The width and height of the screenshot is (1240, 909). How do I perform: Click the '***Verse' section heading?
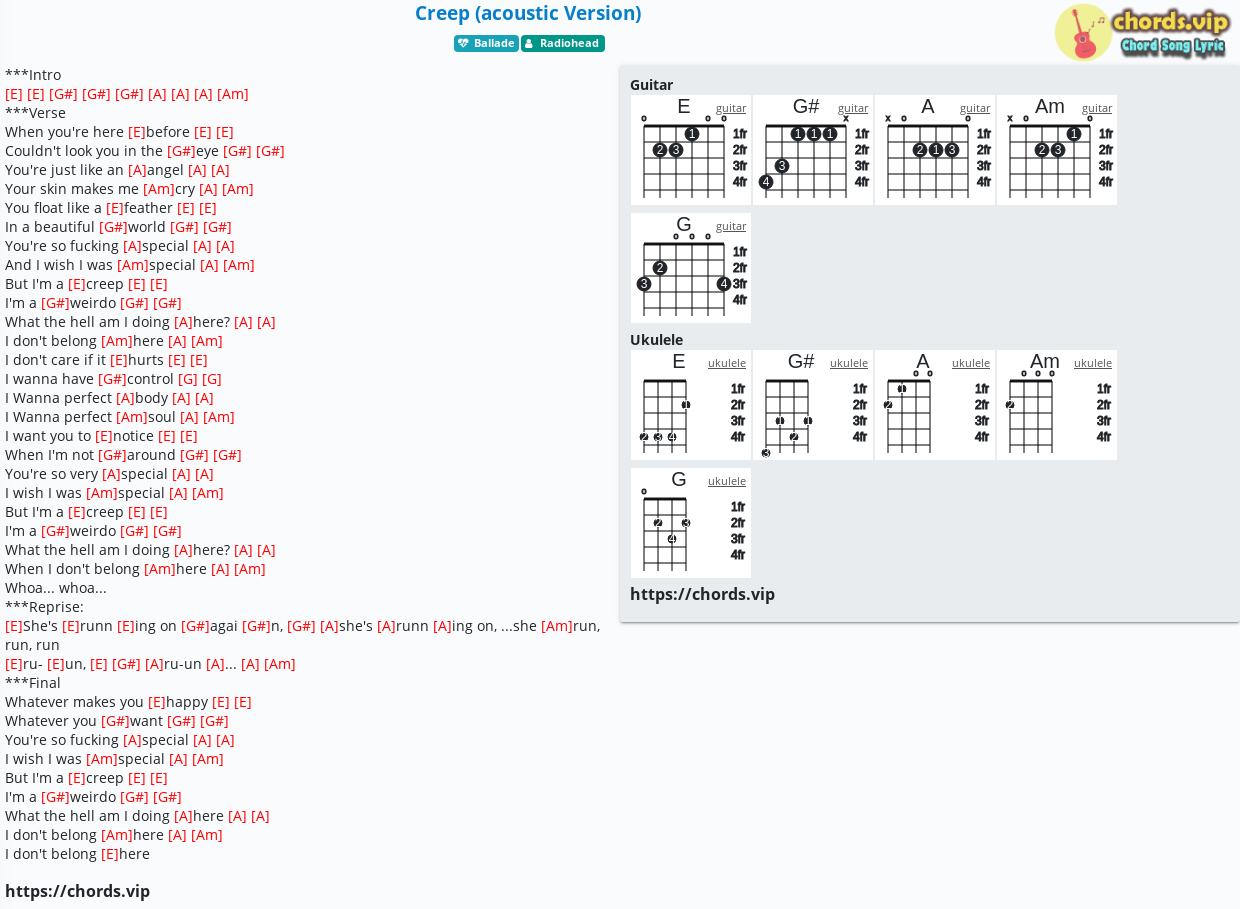coord(35,113)
